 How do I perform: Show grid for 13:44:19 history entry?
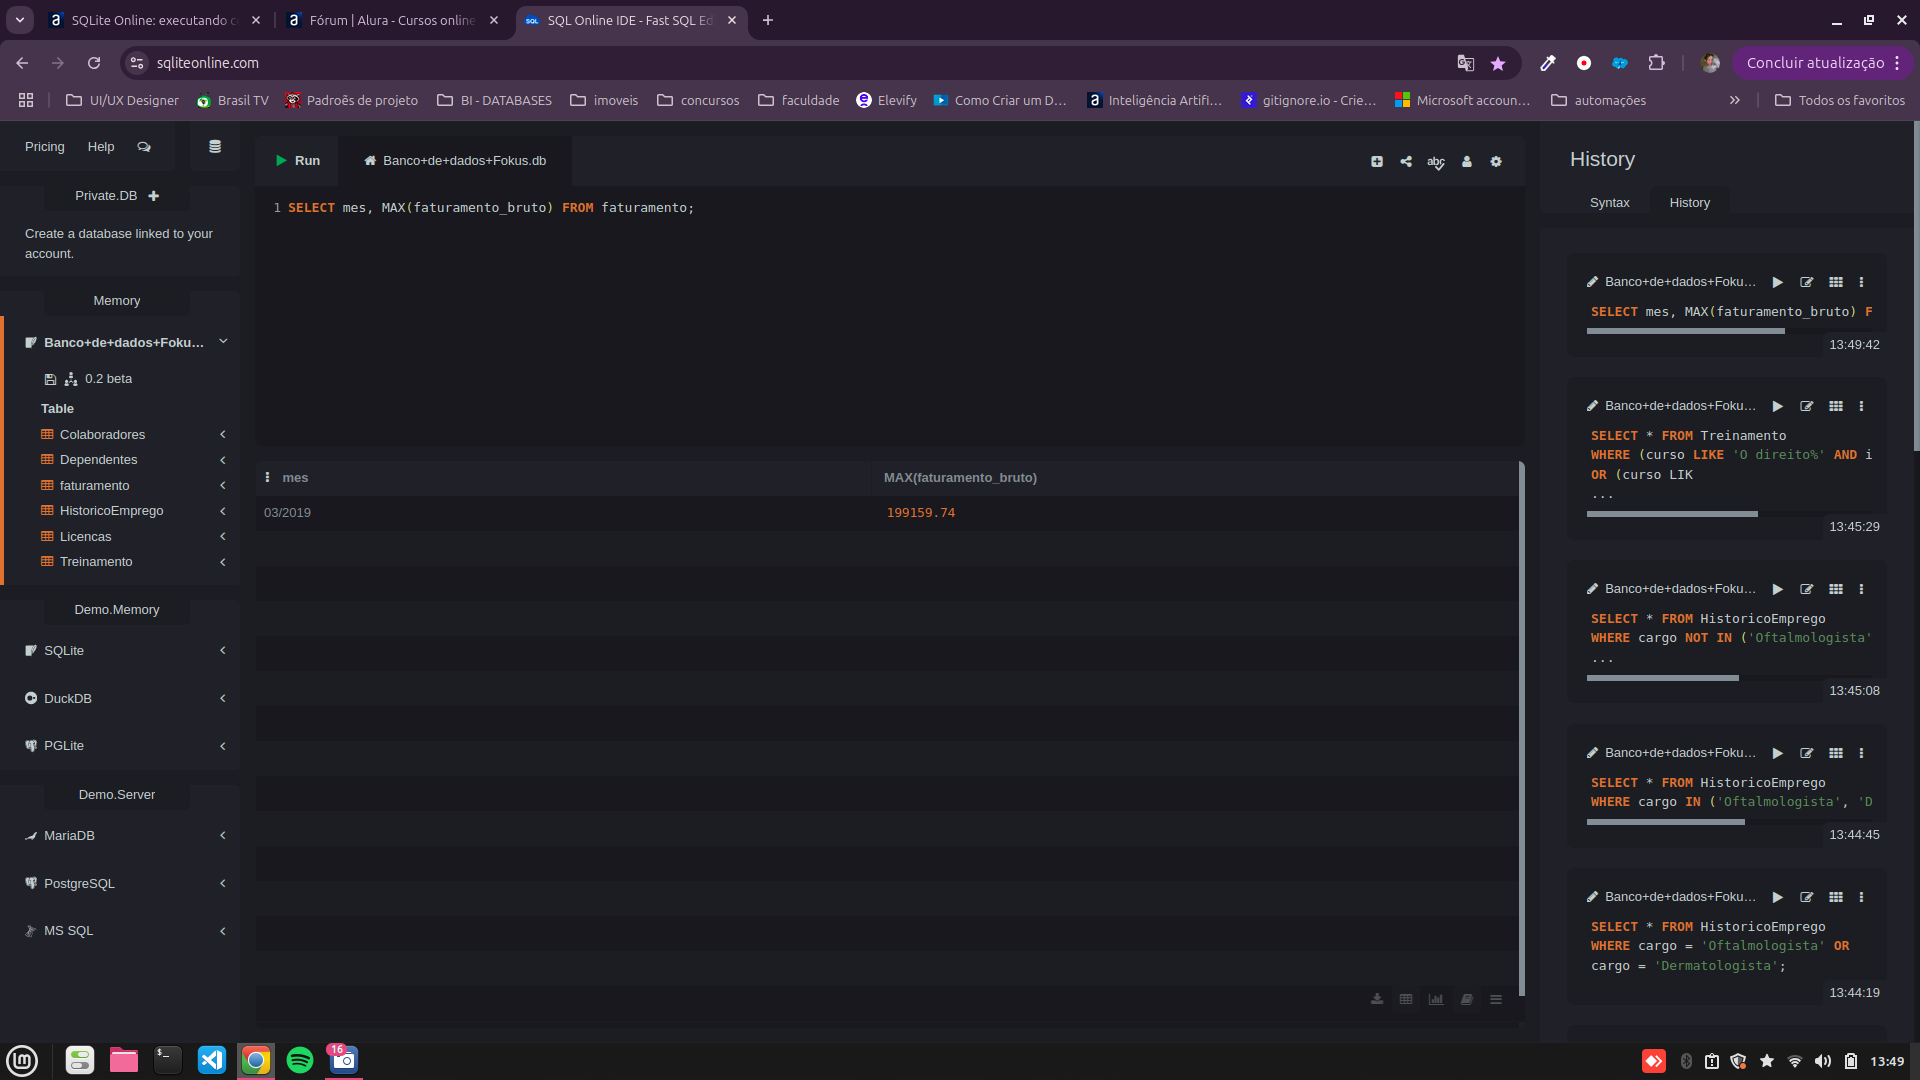point(1836,898)
